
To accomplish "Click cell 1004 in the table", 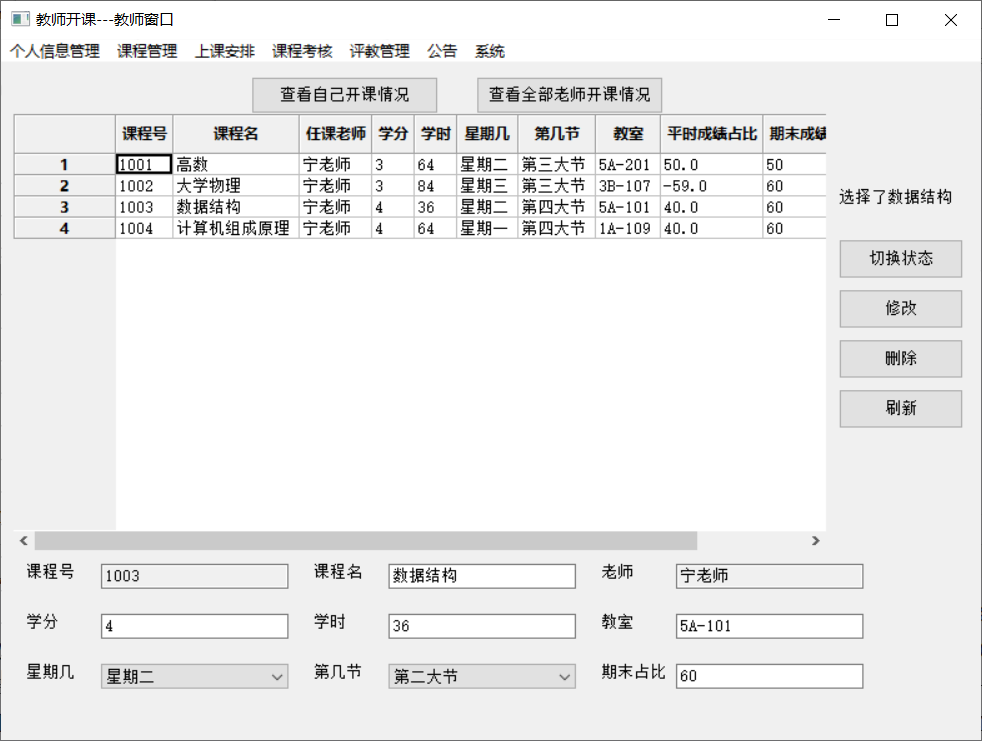I will point(144,229).
